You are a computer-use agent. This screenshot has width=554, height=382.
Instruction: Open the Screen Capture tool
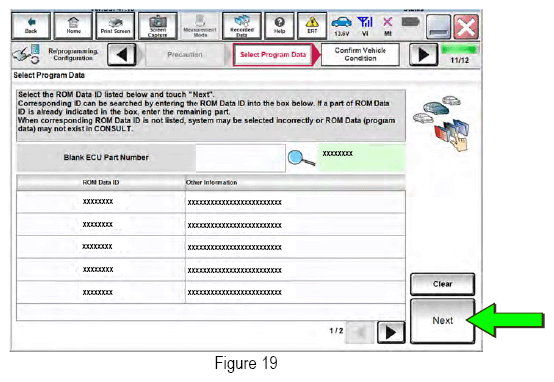coord(158,26)
